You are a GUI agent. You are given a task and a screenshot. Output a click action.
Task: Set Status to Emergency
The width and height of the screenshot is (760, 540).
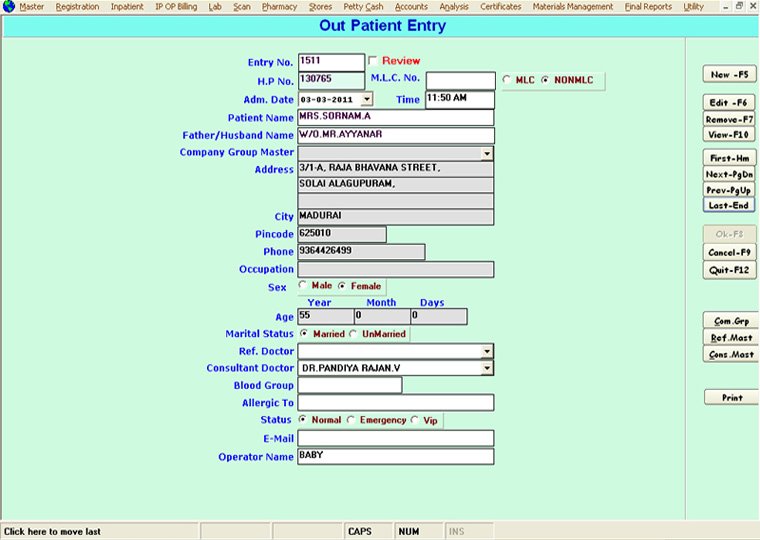(351, 420)
